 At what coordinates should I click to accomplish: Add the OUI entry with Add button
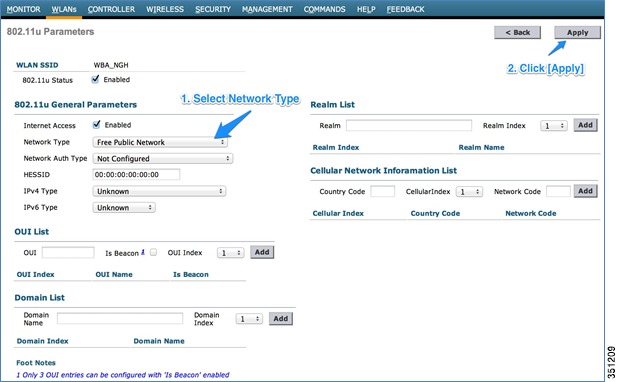click(x=262, y=252)
